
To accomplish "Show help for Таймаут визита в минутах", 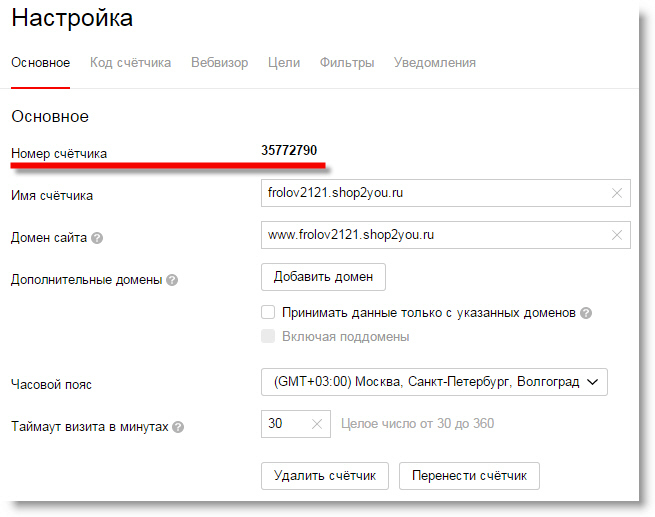I will click(x=178, y=427).
